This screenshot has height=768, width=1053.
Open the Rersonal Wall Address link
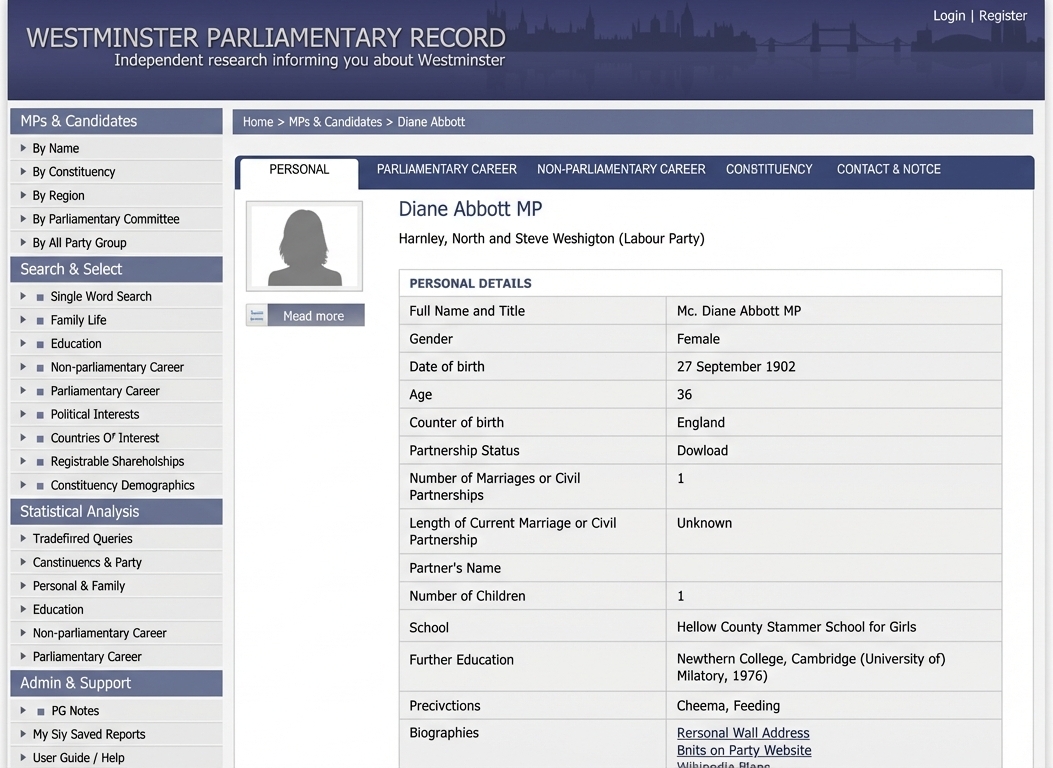point(743,732)
